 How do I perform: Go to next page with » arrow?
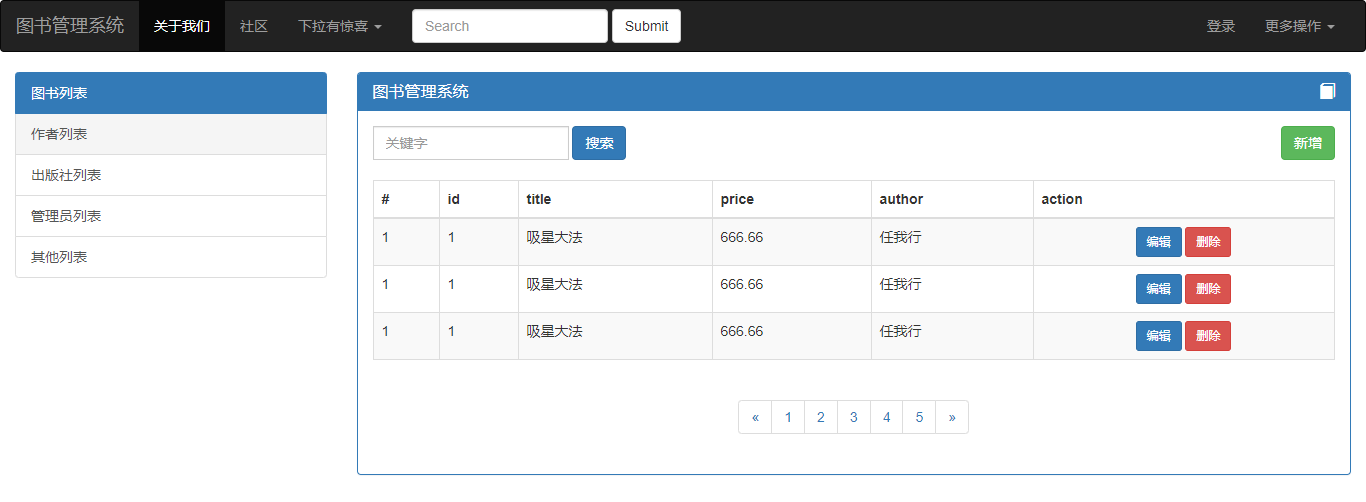[952, 417]
